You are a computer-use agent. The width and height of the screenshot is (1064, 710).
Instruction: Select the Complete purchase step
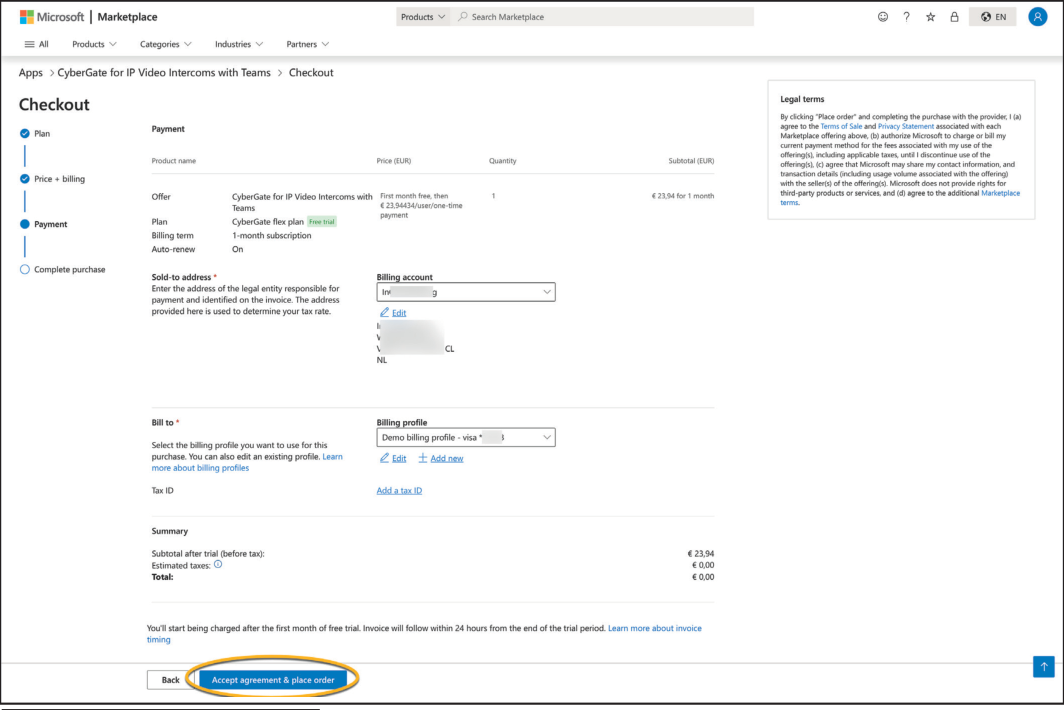tap(69, 269)
